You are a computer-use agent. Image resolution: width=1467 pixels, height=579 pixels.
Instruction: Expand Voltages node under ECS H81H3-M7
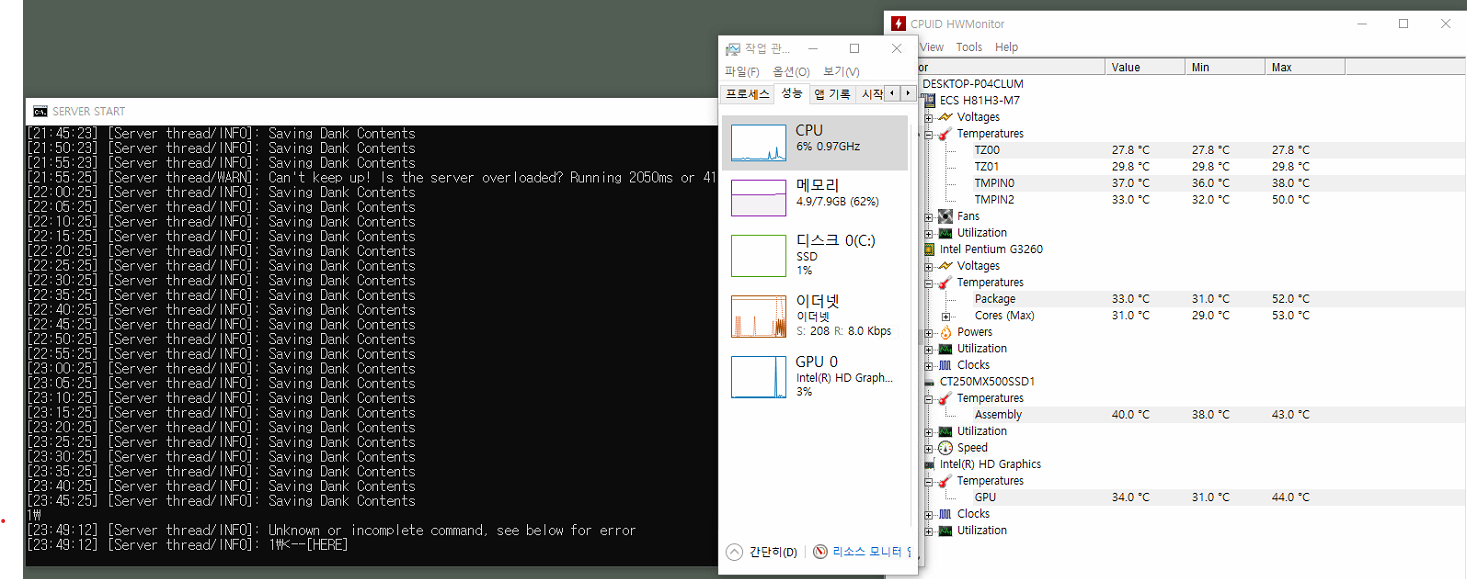click(929, 117)
